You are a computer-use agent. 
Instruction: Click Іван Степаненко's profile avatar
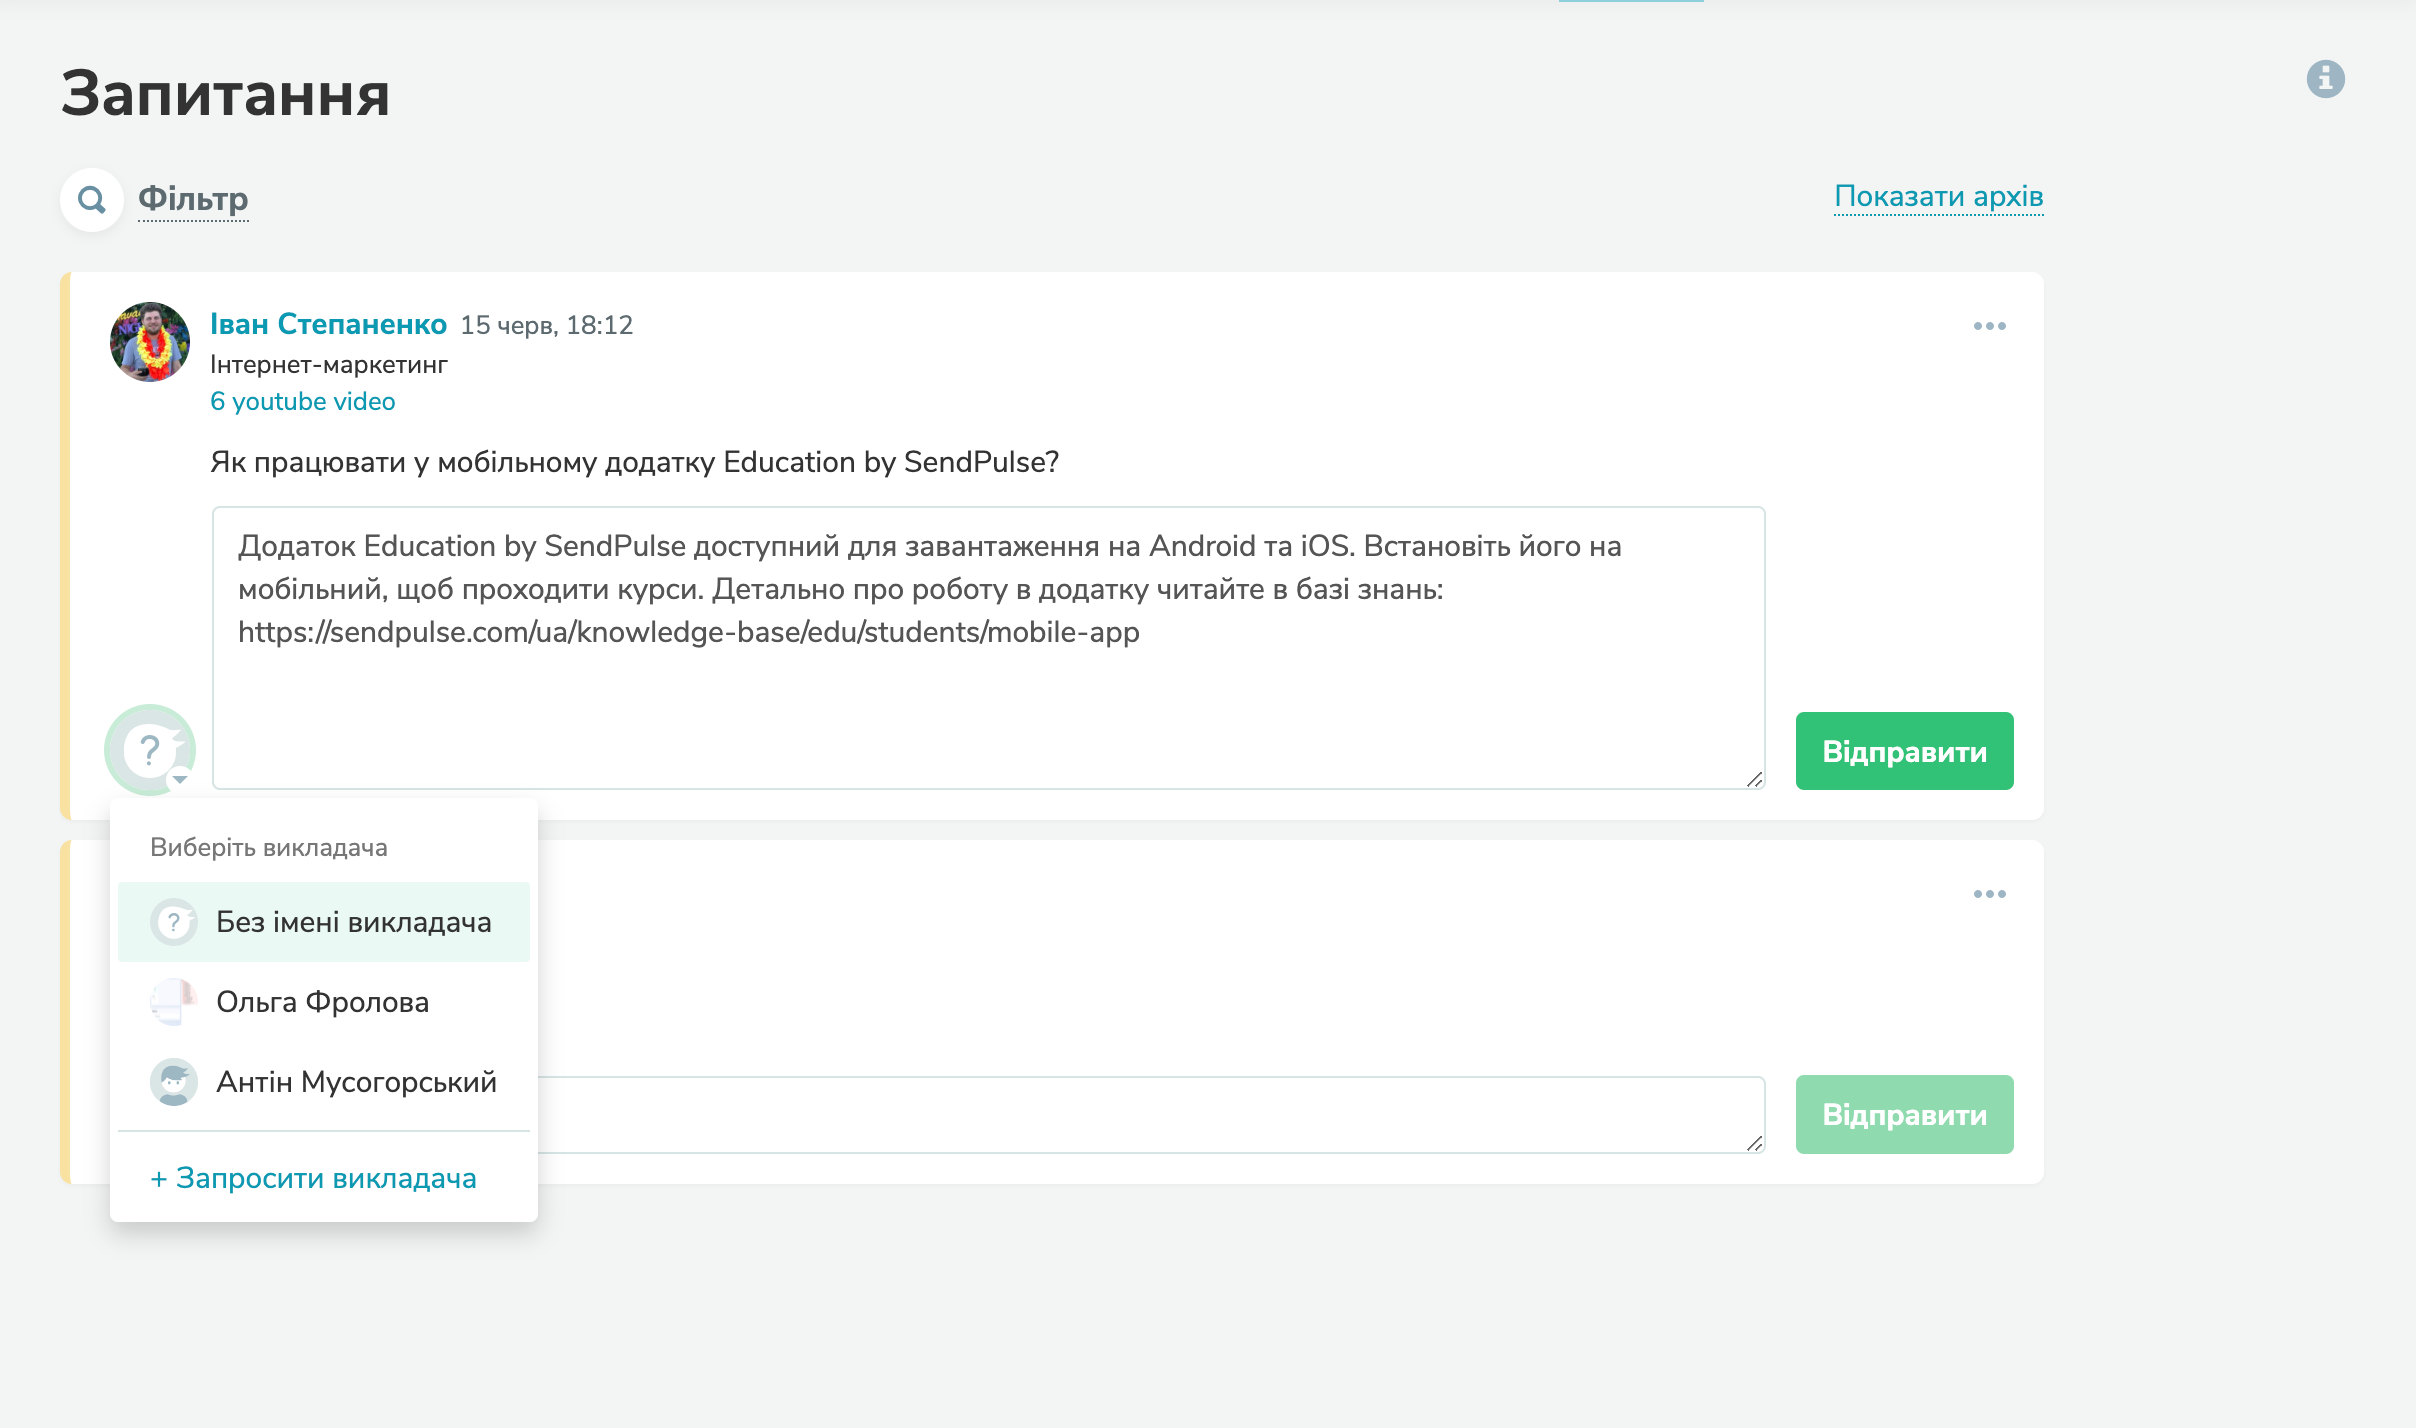[x=150, y=342]
